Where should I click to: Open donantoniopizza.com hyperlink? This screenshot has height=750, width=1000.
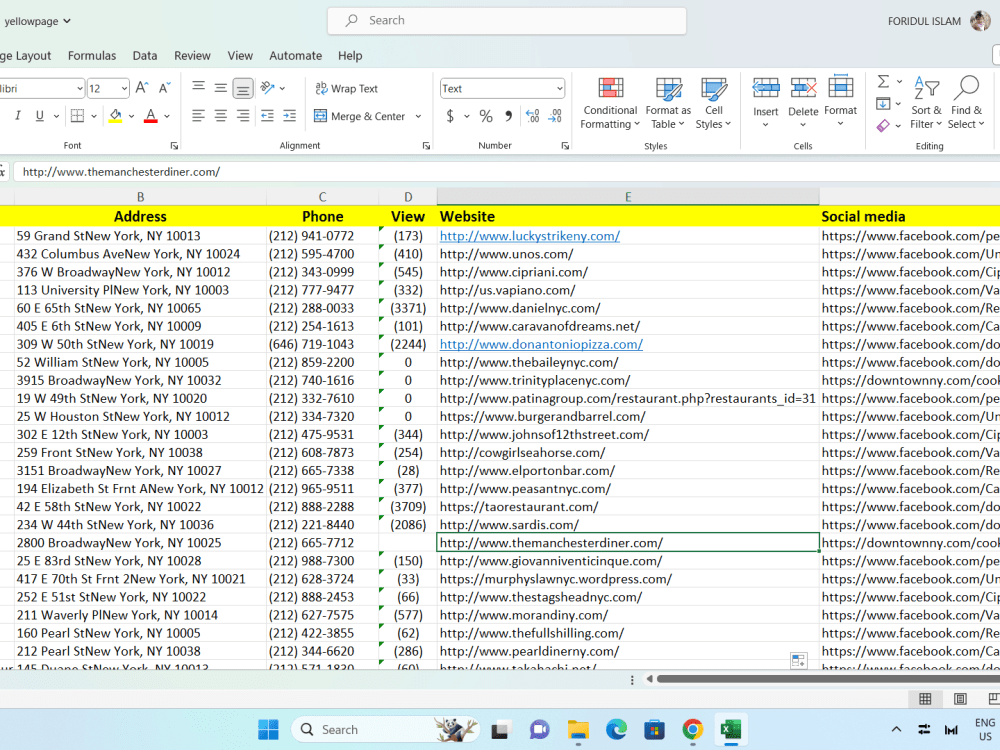pos(541,344)
